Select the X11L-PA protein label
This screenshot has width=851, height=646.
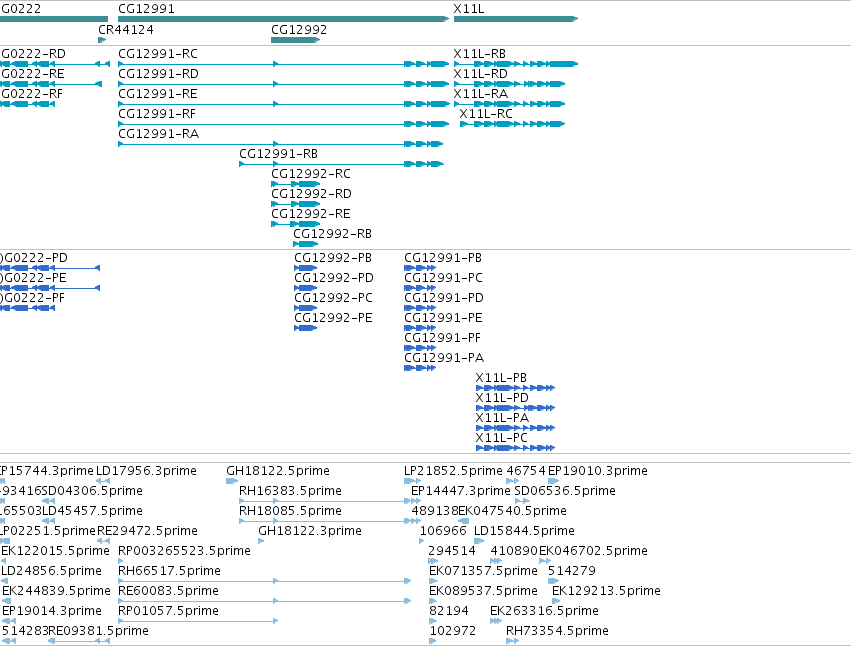click(x=502, y=419)
